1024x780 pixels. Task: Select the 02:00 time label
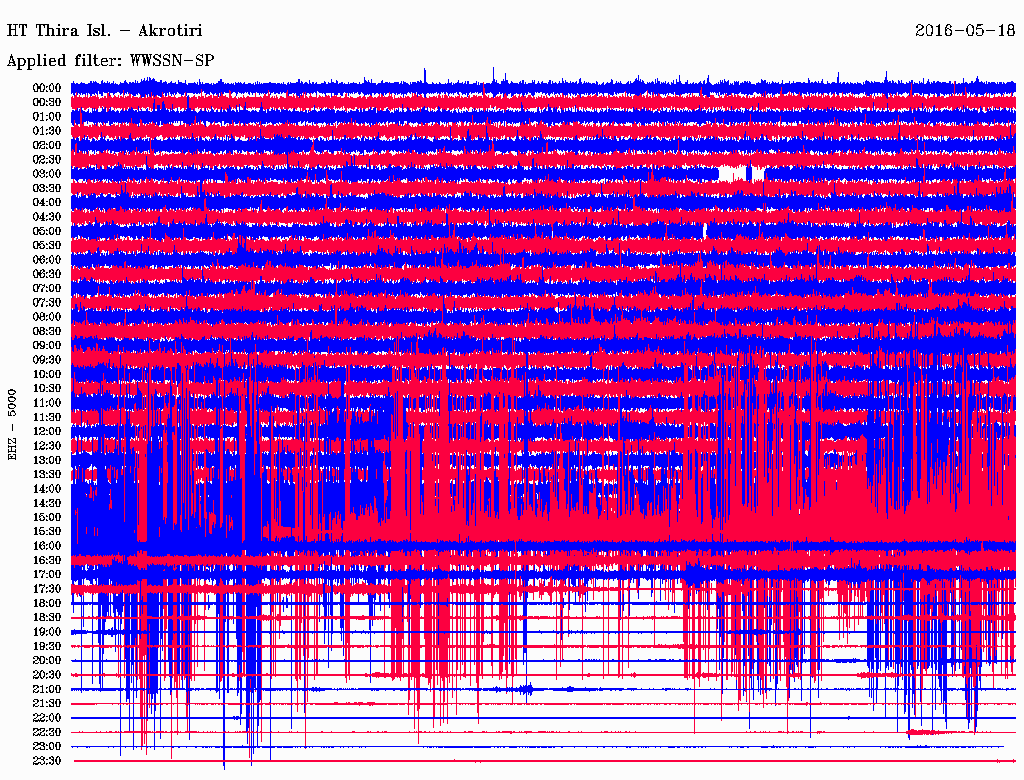pos(46,145)
